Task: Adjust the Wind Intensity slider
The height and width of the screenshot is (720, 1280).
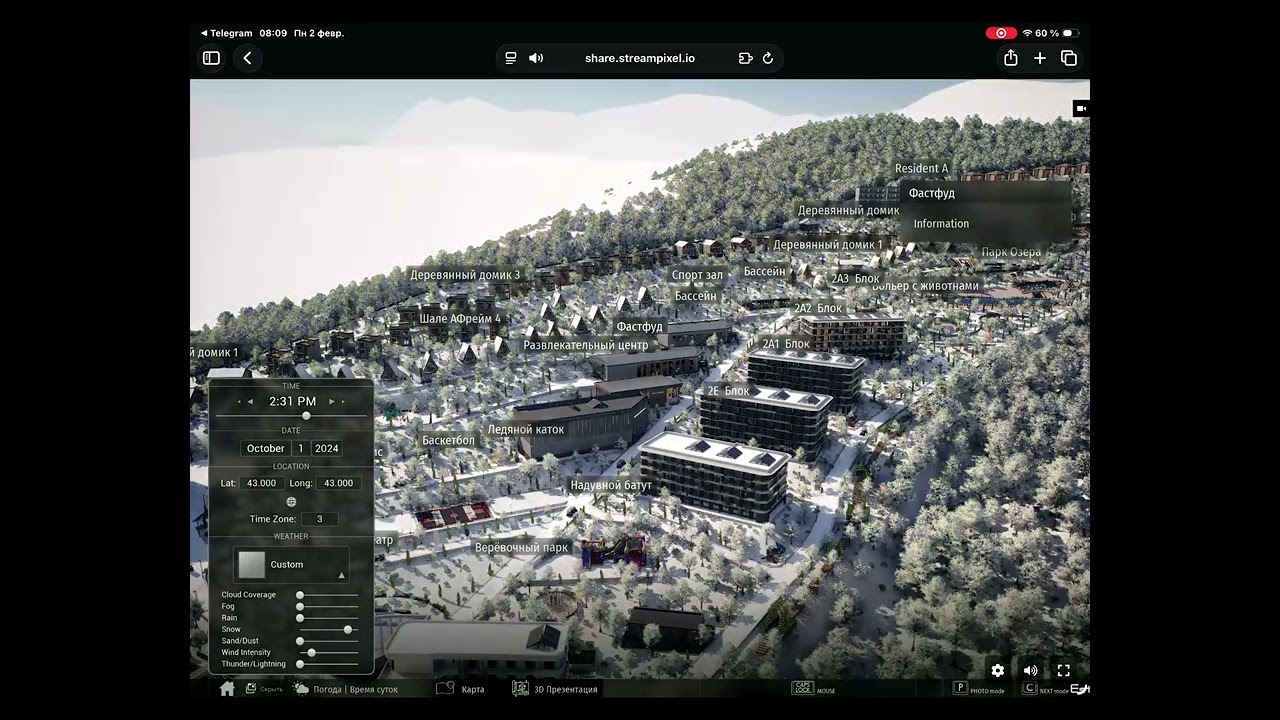Action: (329, 652)
